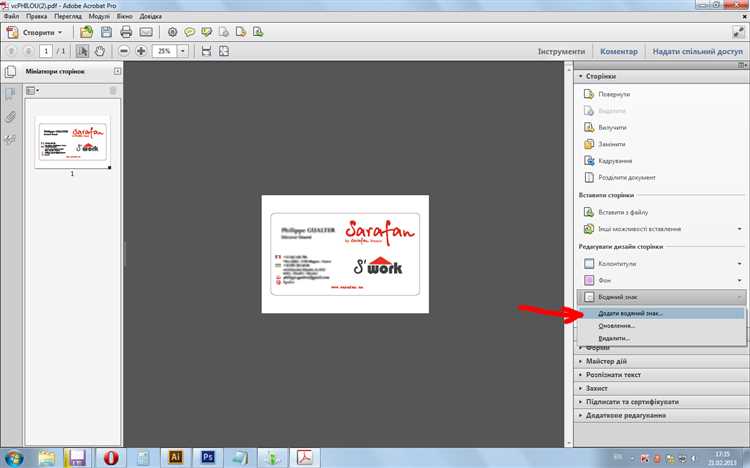Click the Send email envelope icon
The height and width of the screenshot is (468, 750).
pyautogui.click(x=146, y=32)
